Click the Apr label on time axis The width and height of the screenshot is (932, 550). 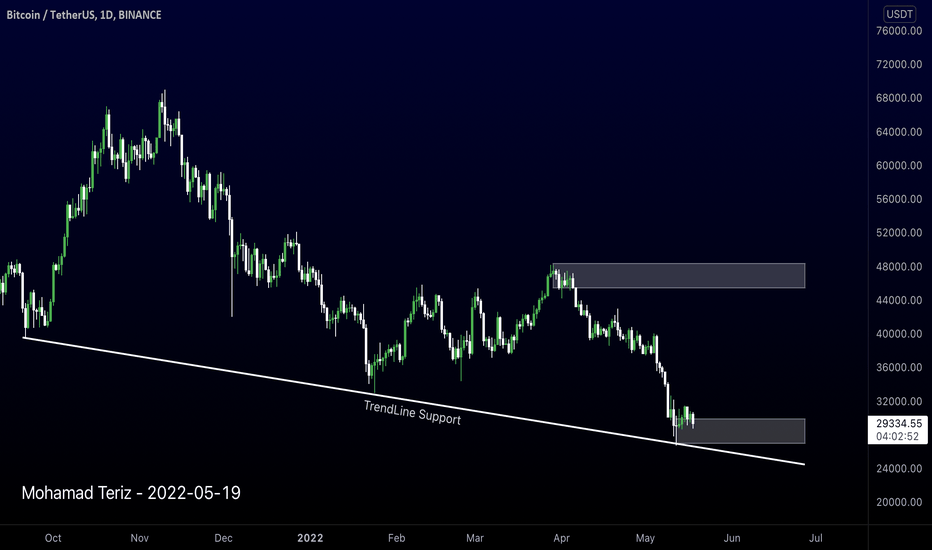[x=562, y=538]
